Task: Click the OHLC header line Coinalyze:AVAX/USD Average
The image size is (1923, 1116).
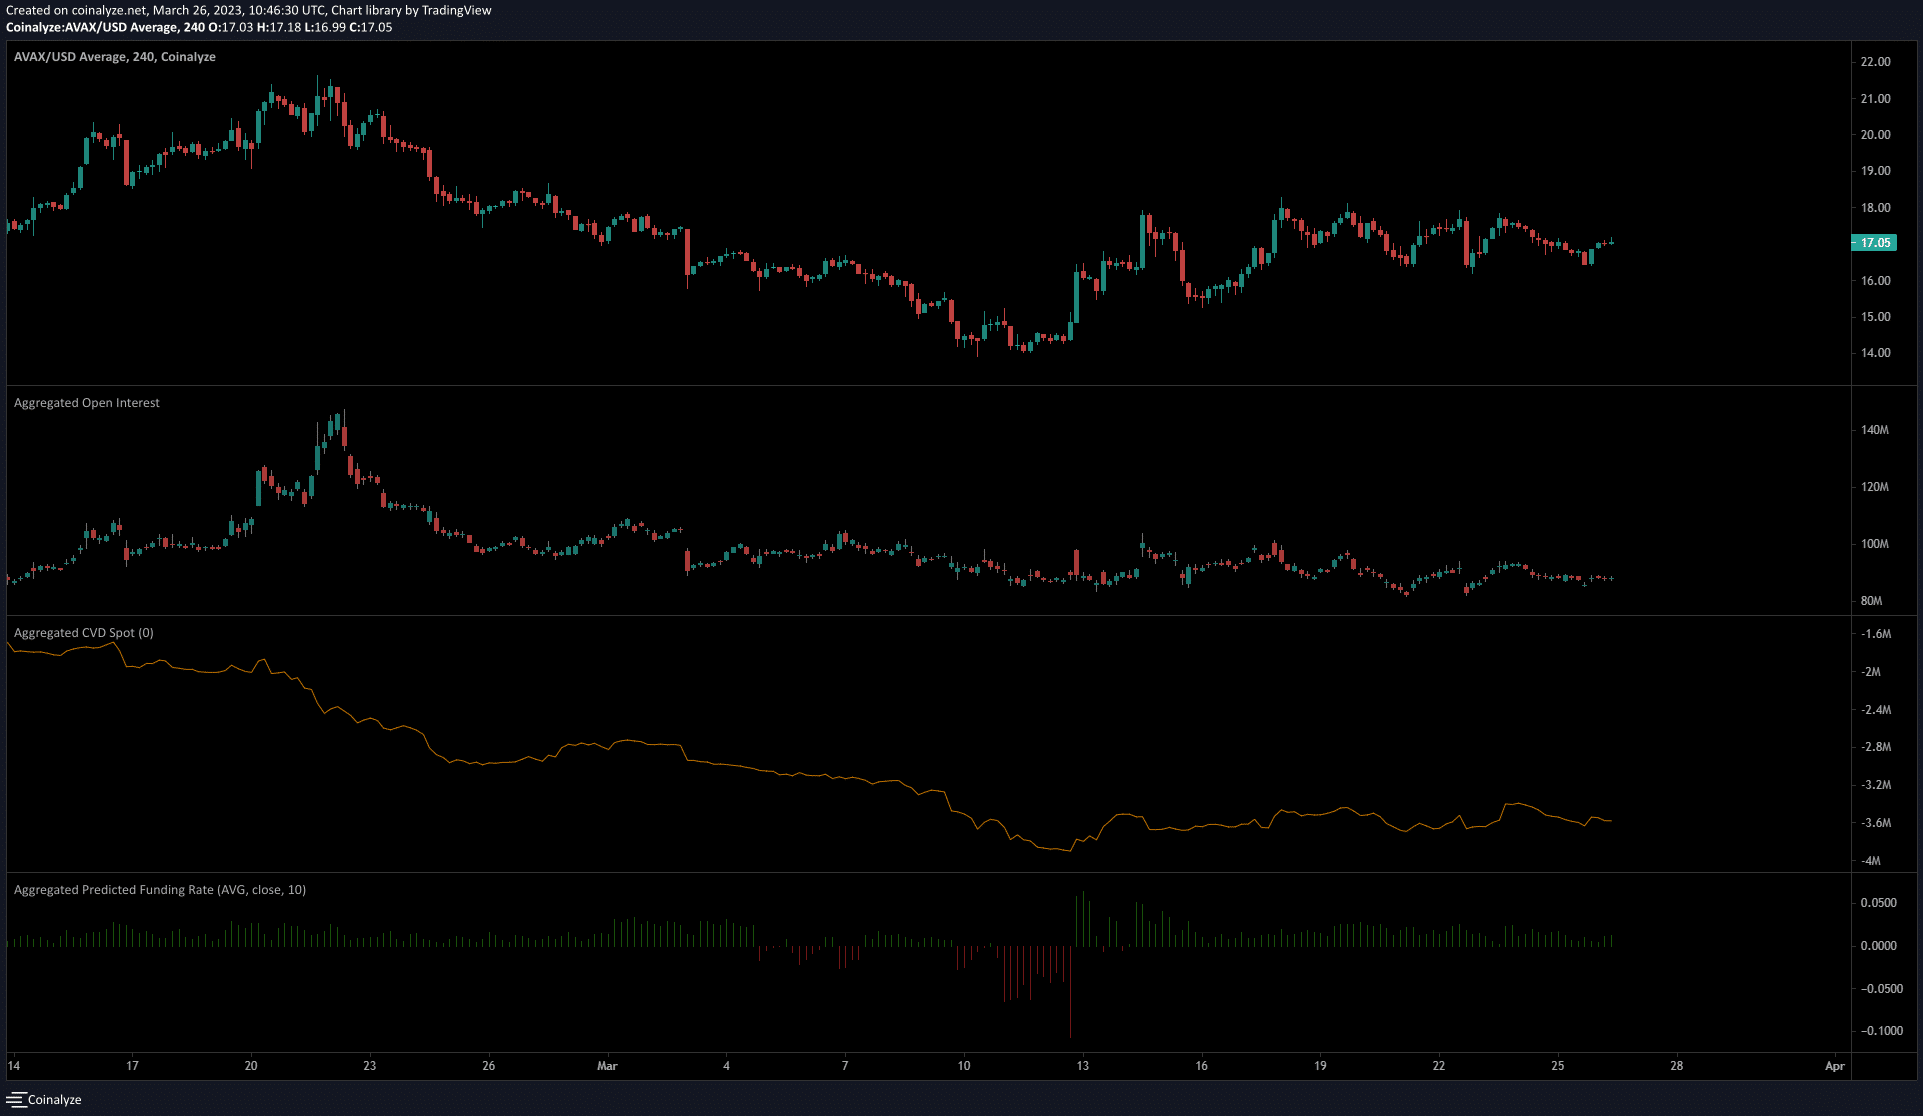Action: pyautogui.click(x=199, y=27)
